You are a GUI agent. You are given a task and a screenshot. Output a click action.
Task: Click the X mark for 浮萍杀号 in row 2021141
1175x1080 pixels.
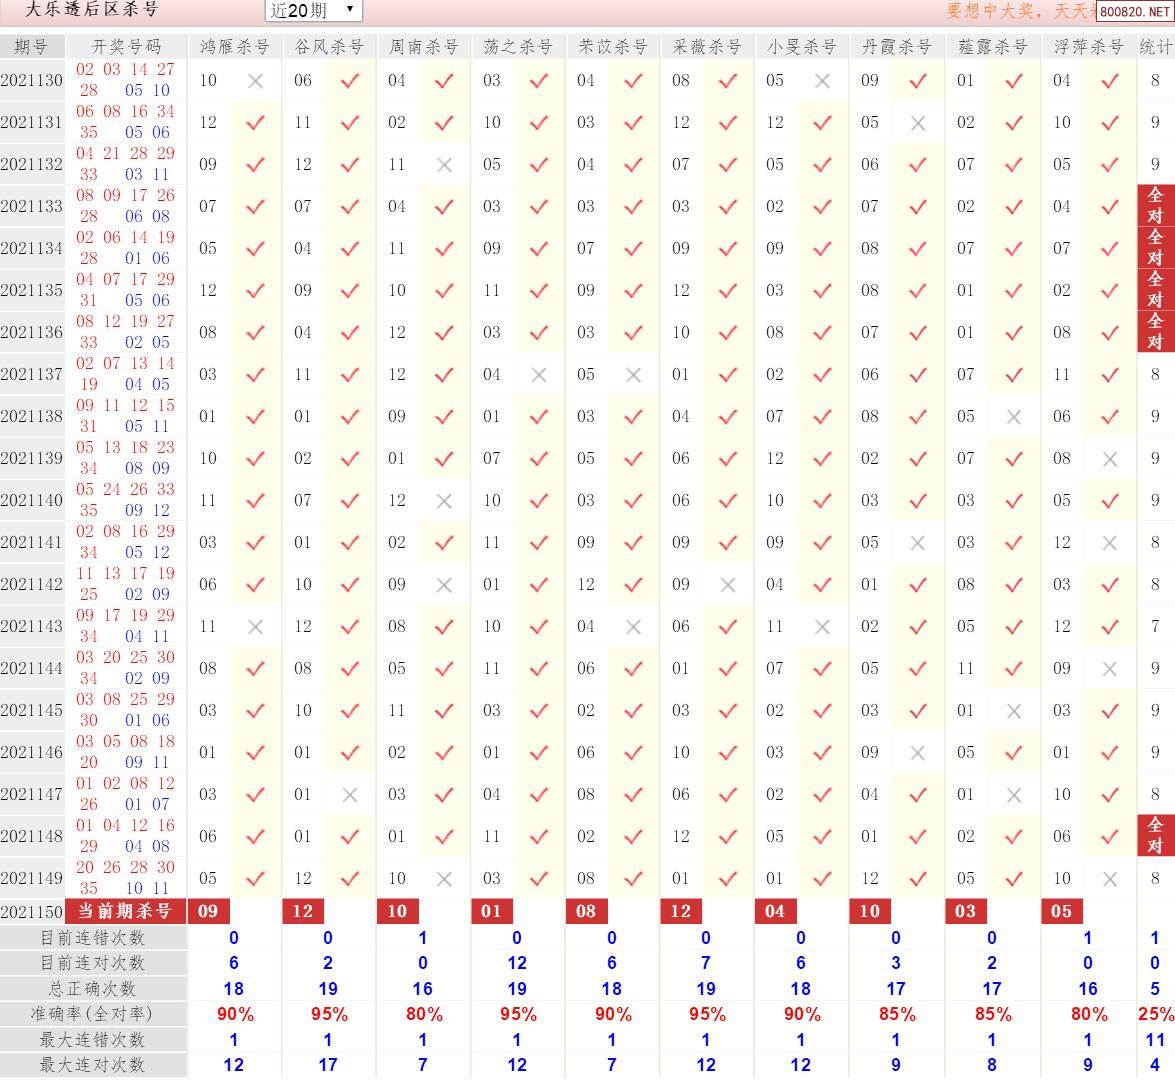tap(1110, 543)
